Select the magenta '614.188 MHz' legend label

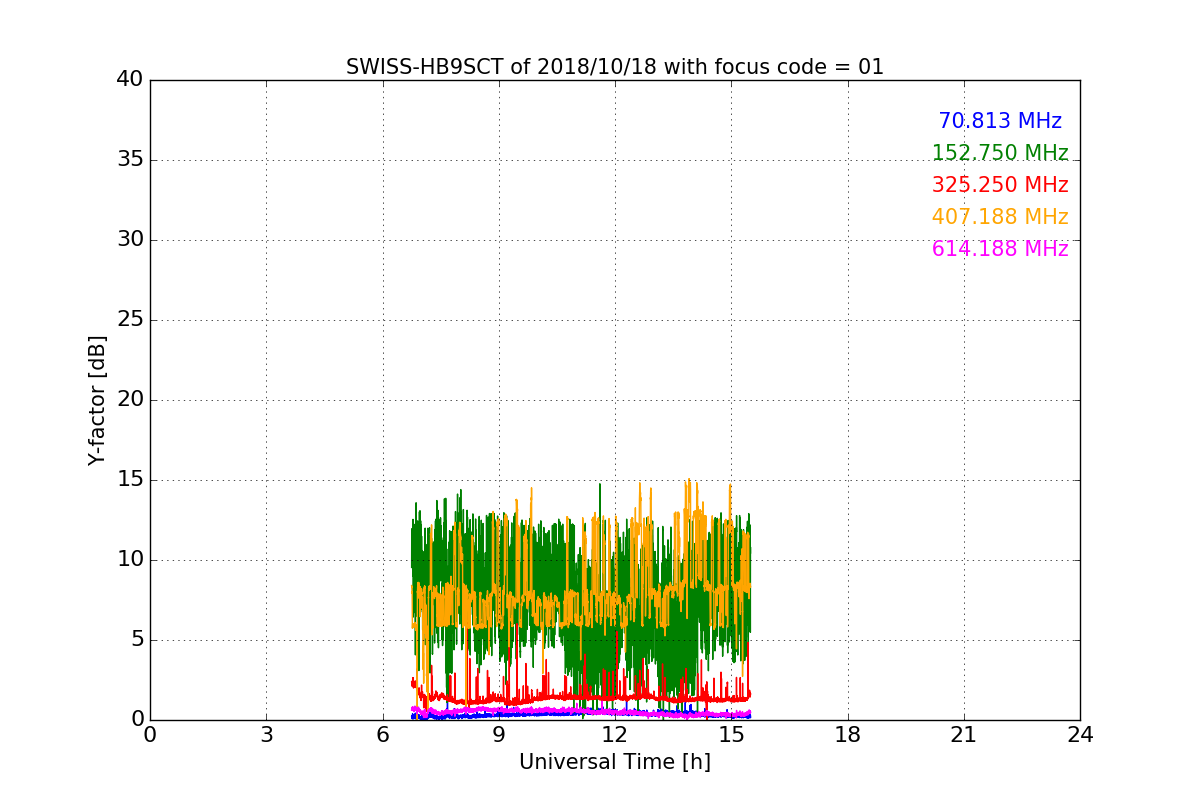1000,249
